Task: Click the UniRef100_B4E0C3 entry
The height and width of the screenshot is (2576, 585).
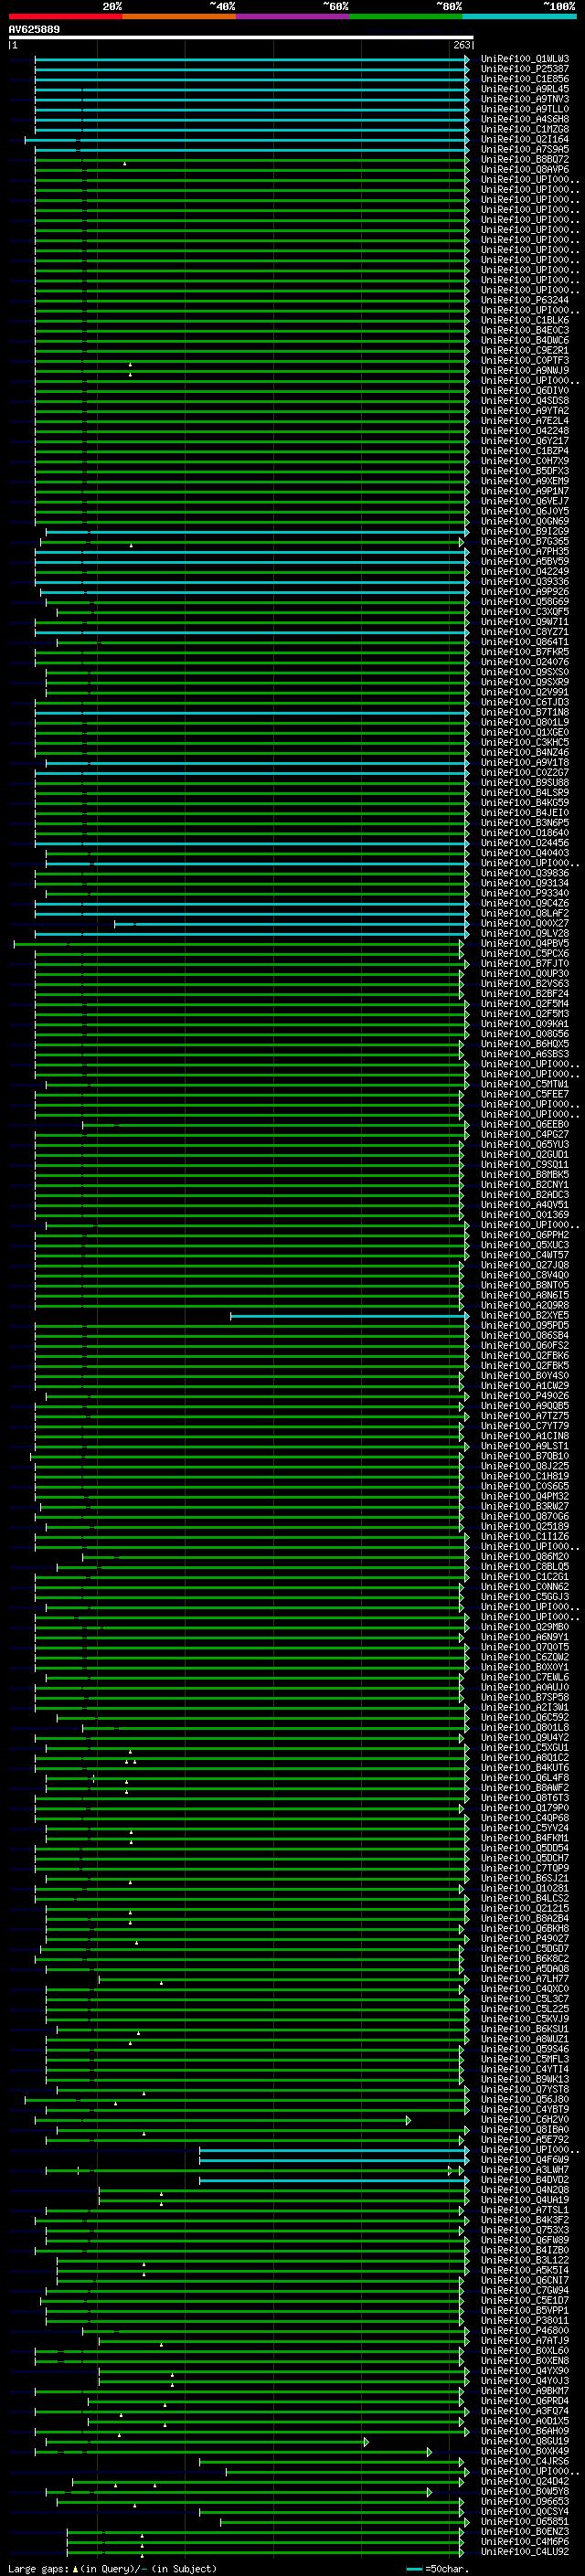Action: click(x=525, y=330)
